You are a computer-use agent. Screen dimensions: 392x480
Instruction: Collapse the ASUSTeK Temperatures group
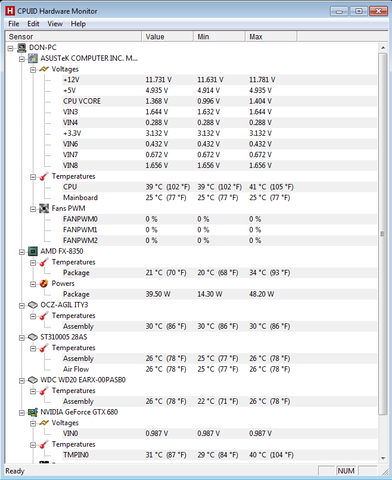[x=33, y=177]
